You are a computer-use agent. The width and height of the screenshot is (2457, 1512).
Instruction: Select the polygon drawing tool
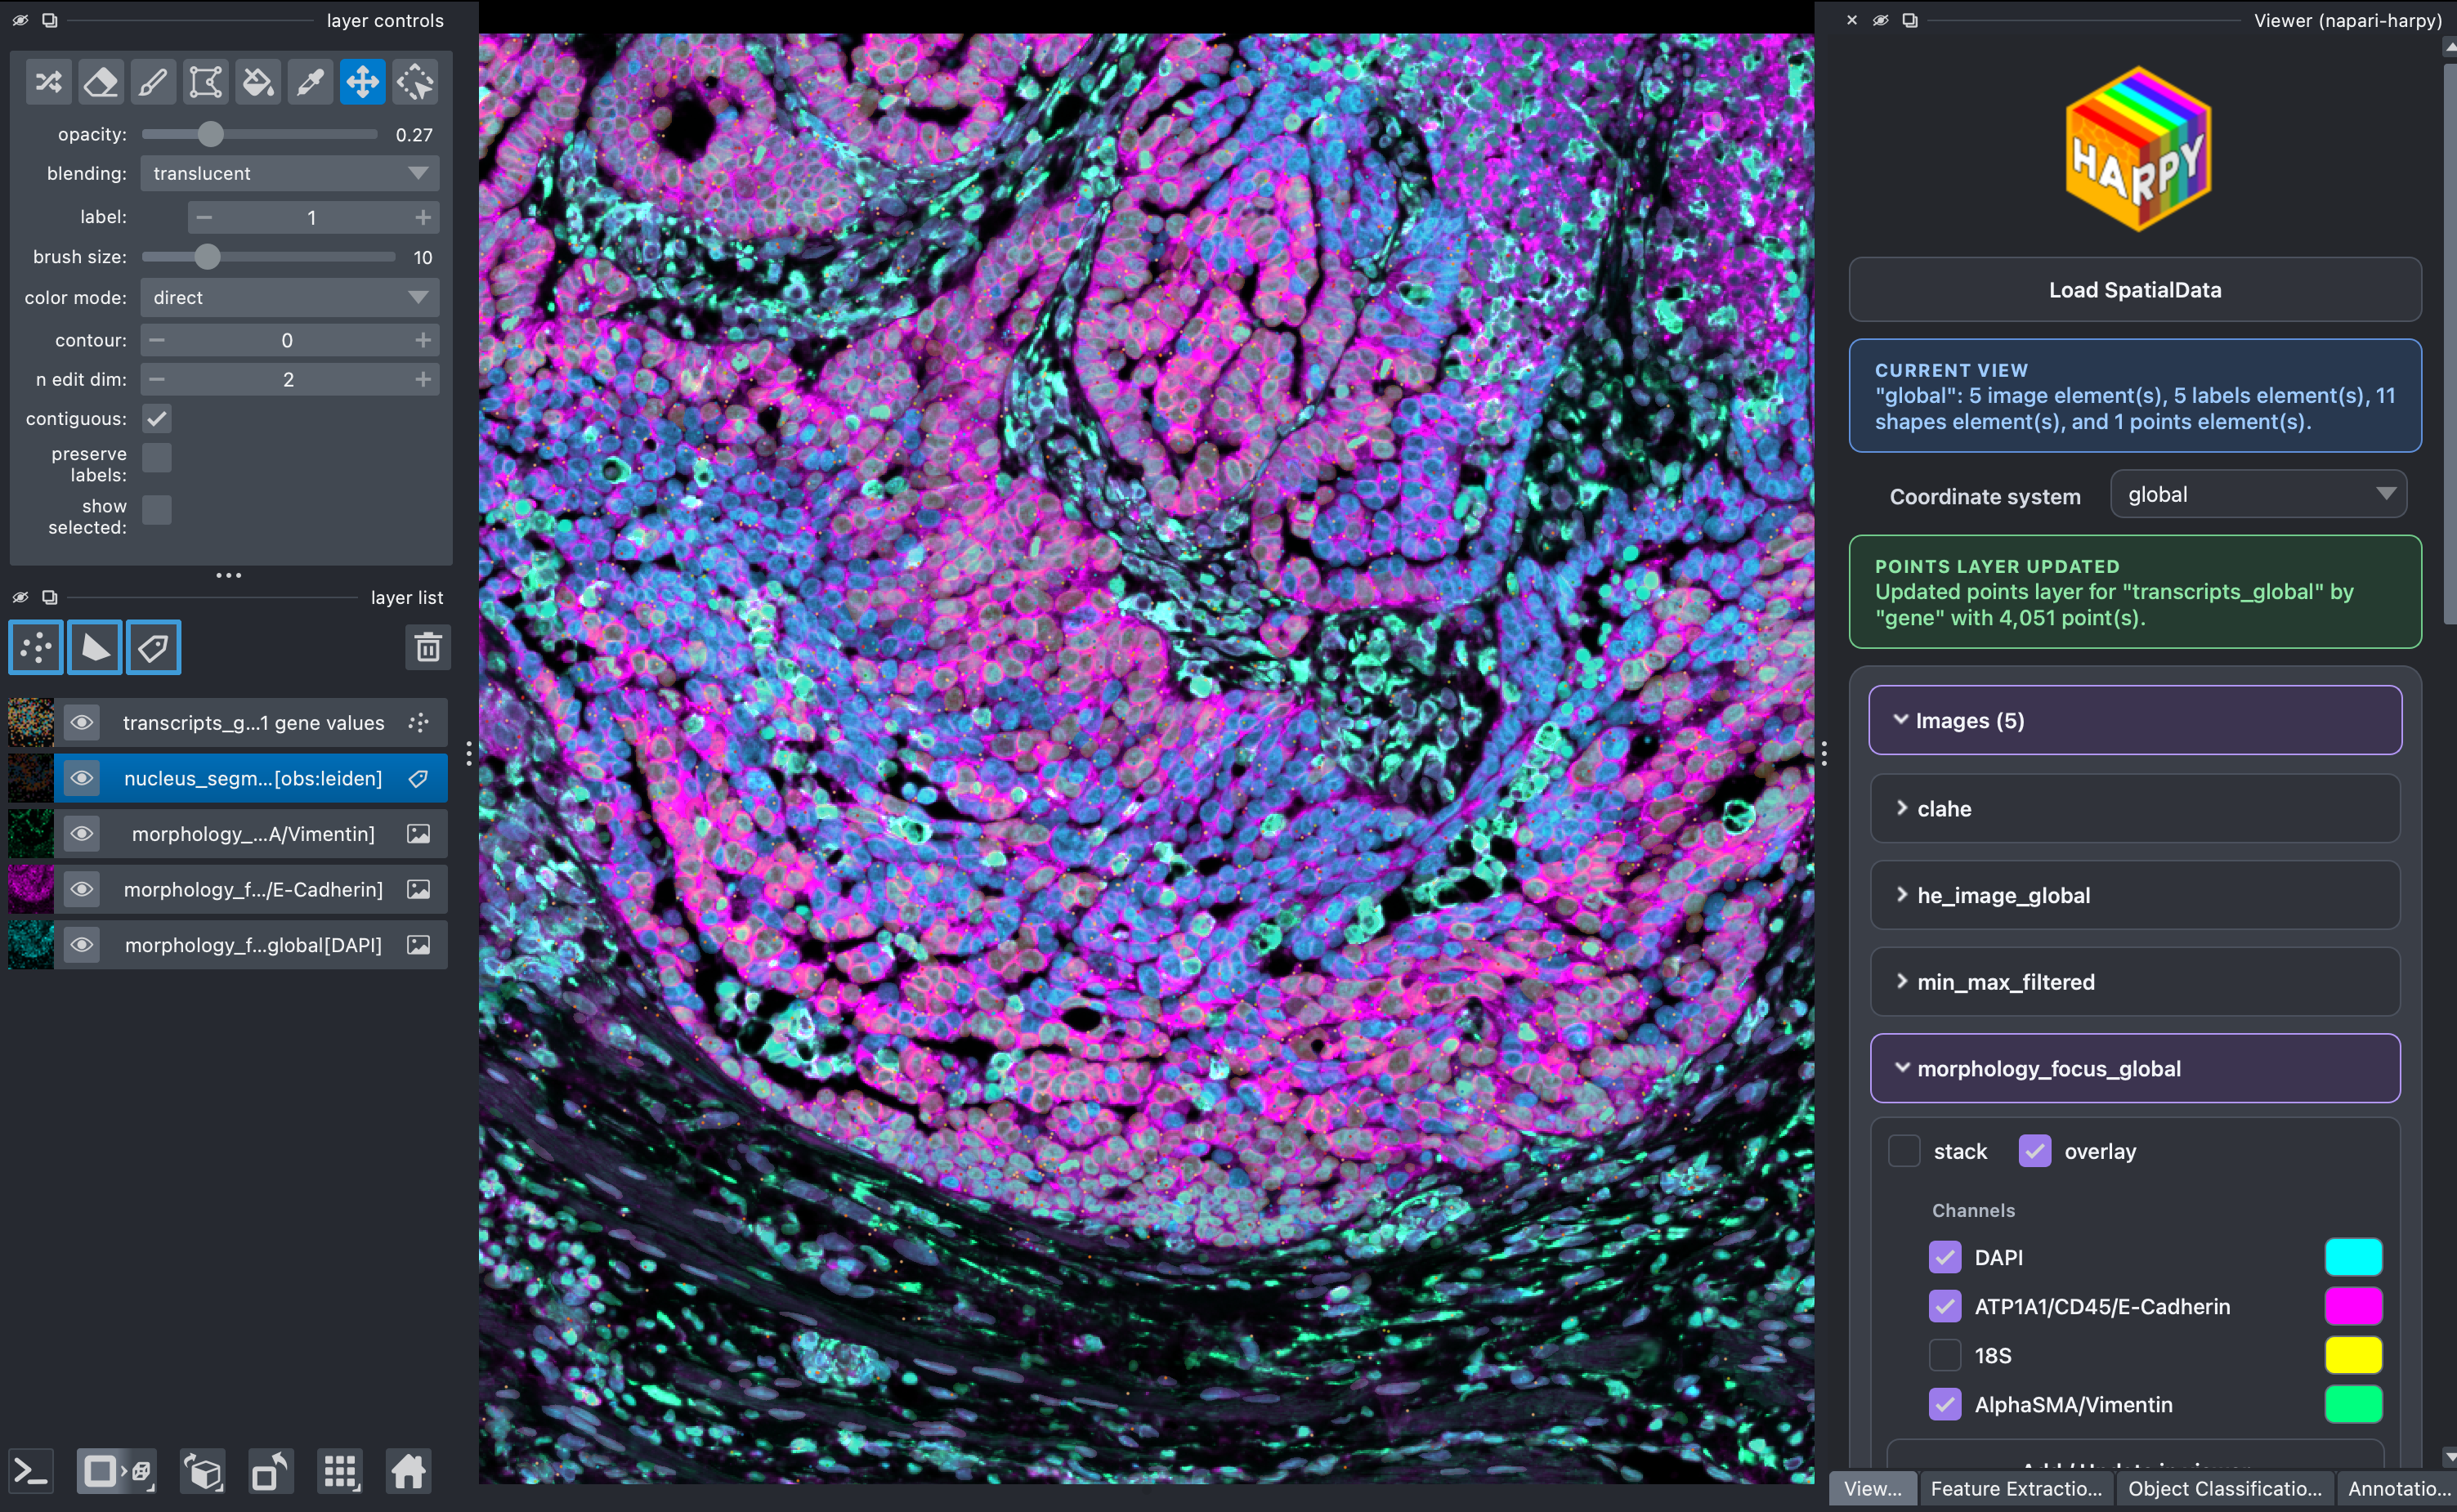205,82
